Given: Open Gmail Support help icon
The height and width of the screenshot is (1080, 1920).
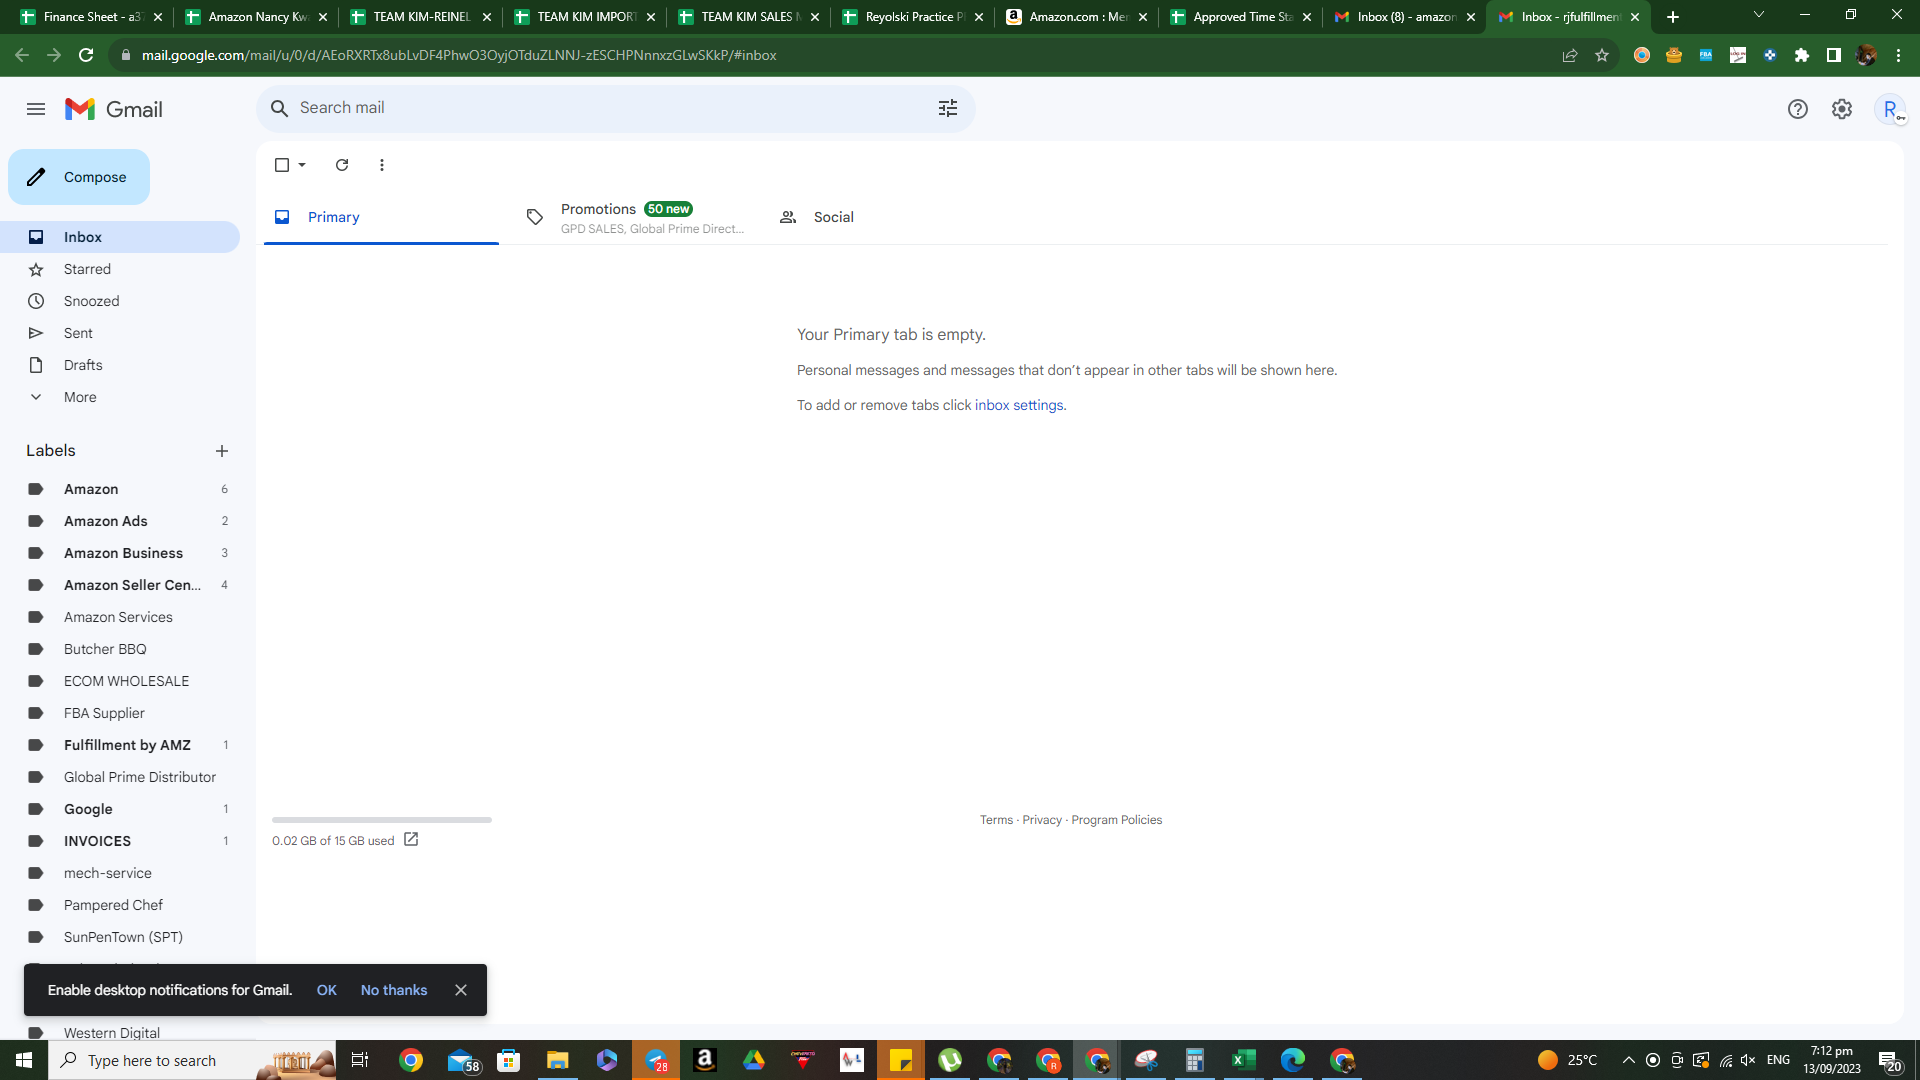Looking at the screenshot, I should pos(1798,109).
